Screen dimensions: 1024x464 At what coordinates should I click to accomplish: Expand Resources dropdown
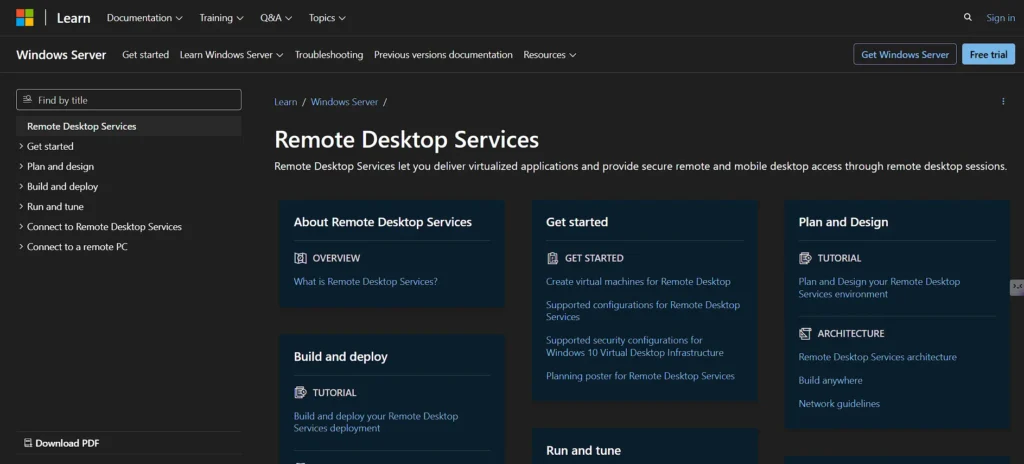(549, 55)
